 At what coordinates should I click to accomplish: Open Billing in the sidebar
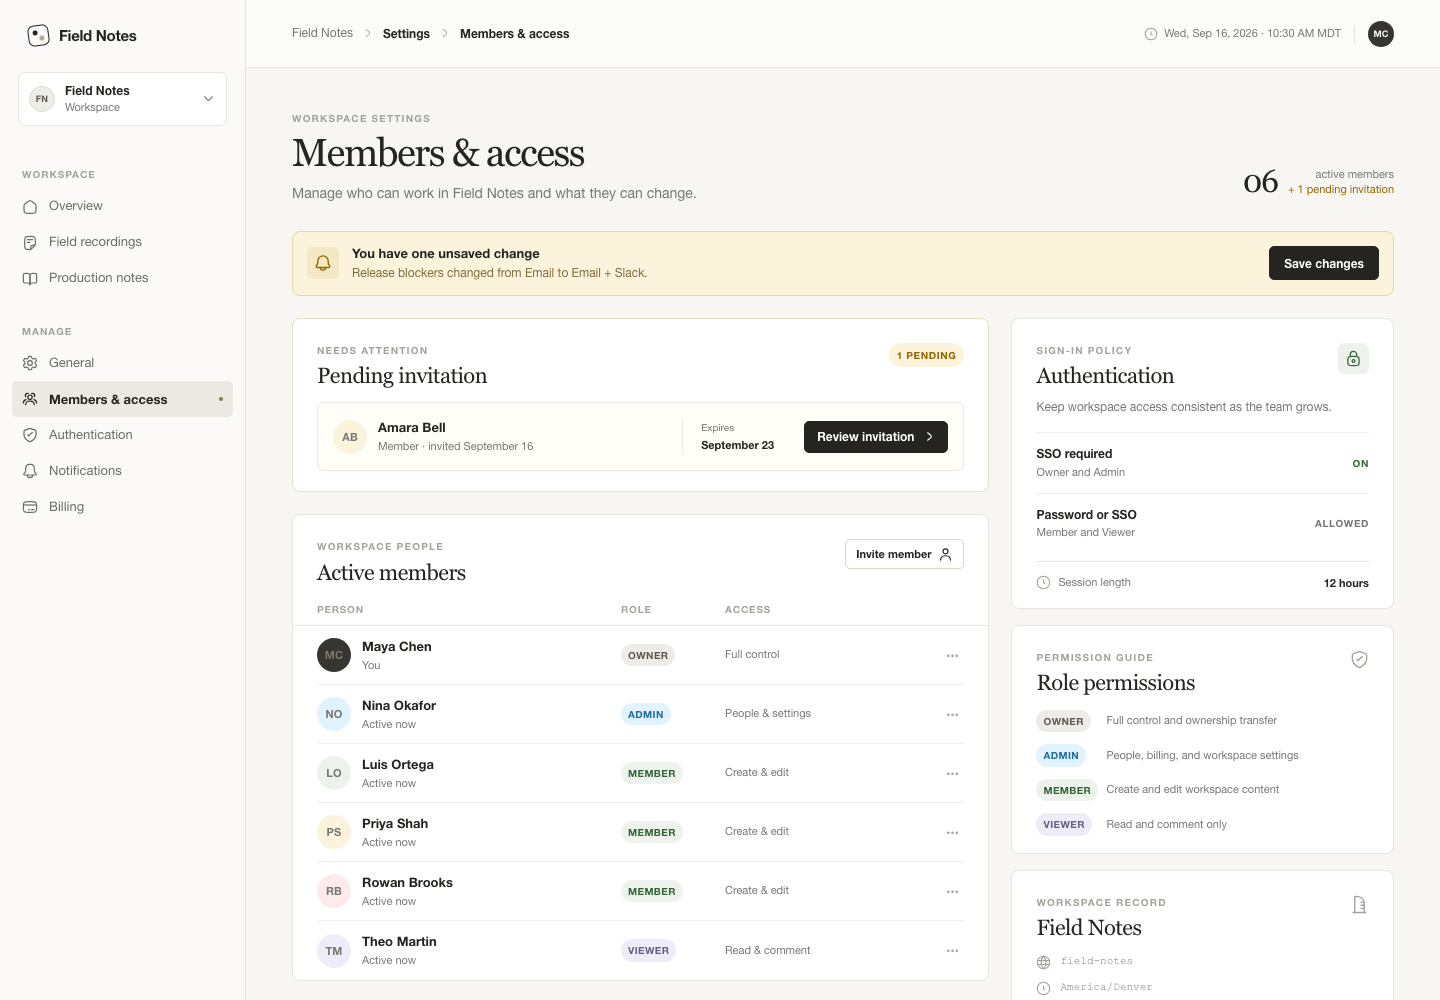tap(122, 507)
